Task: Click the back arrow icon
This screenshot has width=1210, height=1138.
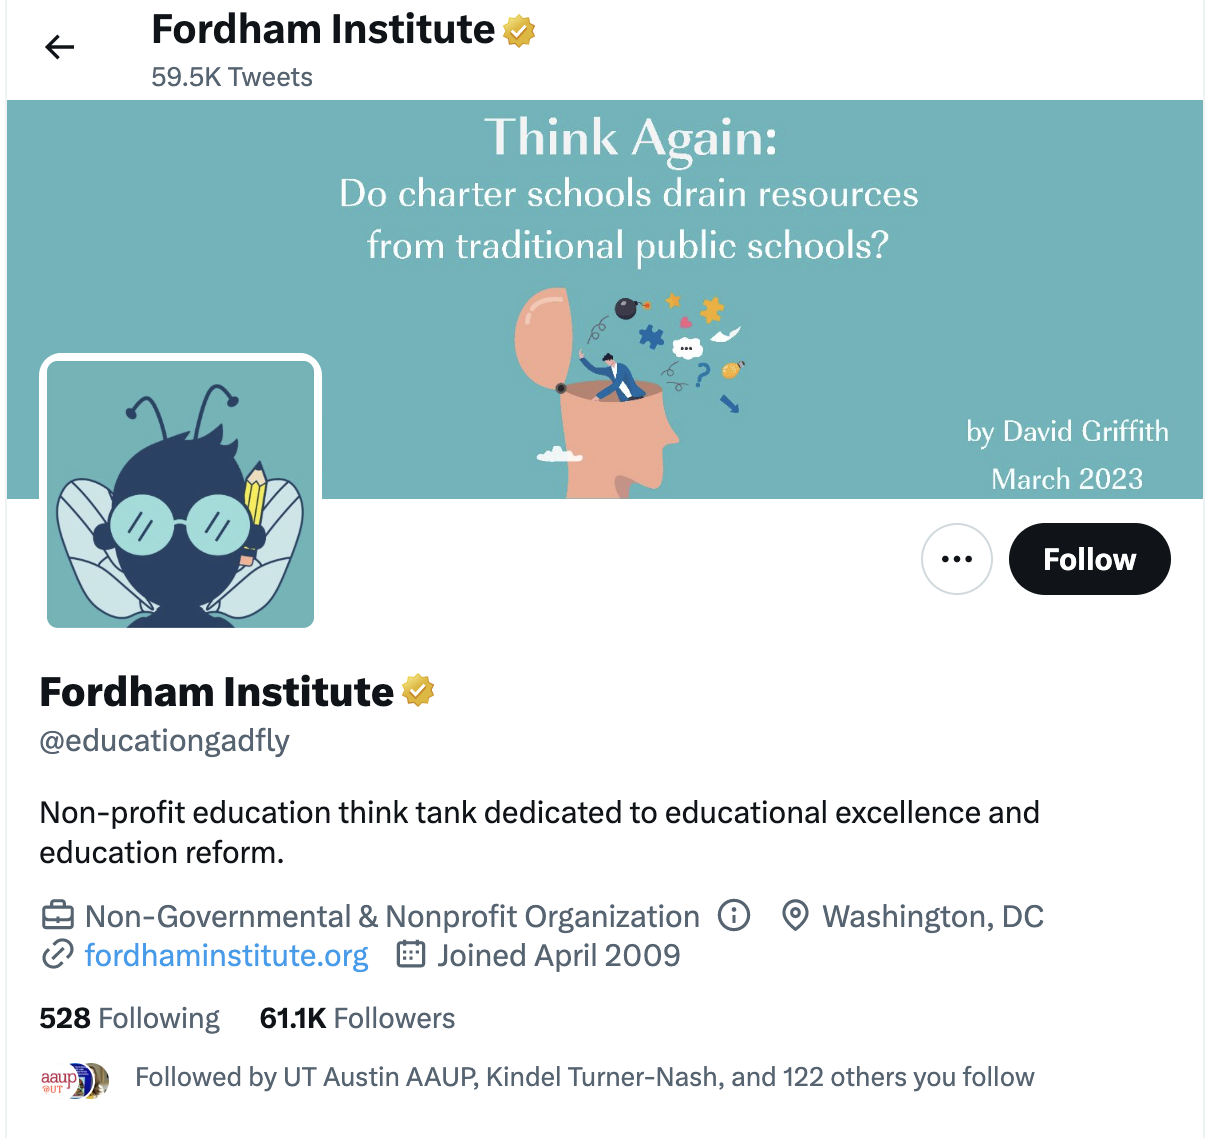Action: (60, 47)
